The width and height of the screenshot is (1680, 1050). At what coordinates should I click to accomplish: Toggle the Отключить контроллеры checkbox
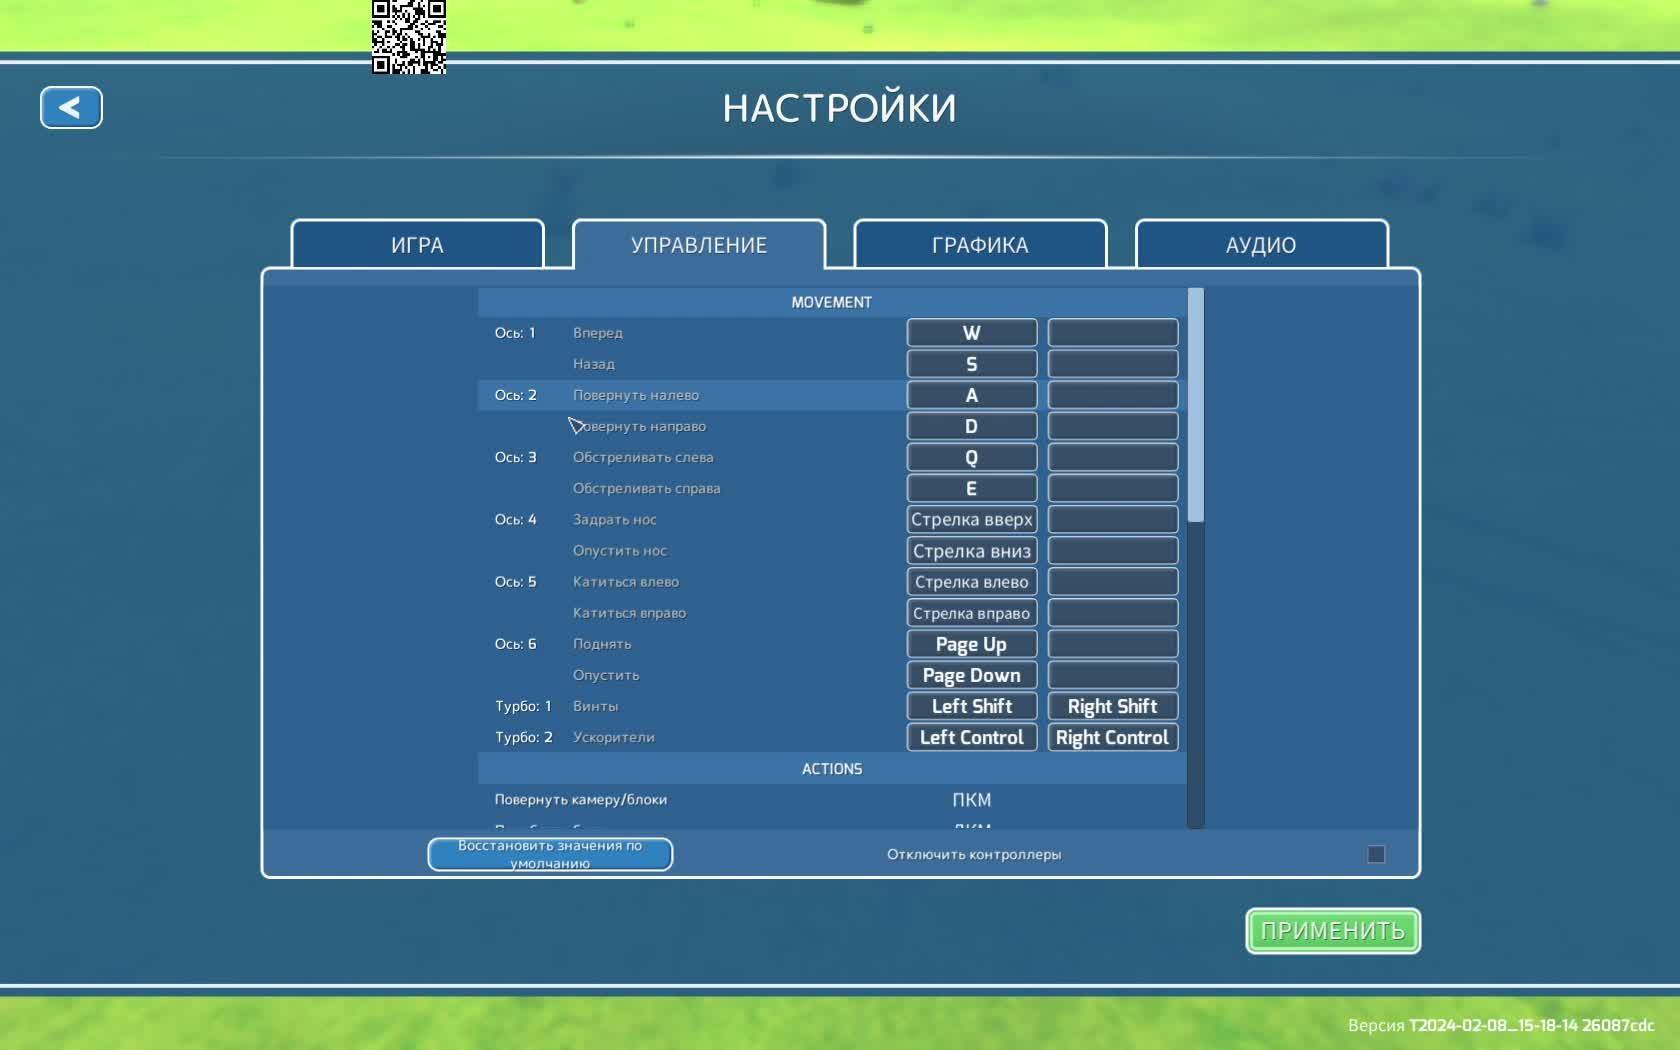pos(1376,854)
